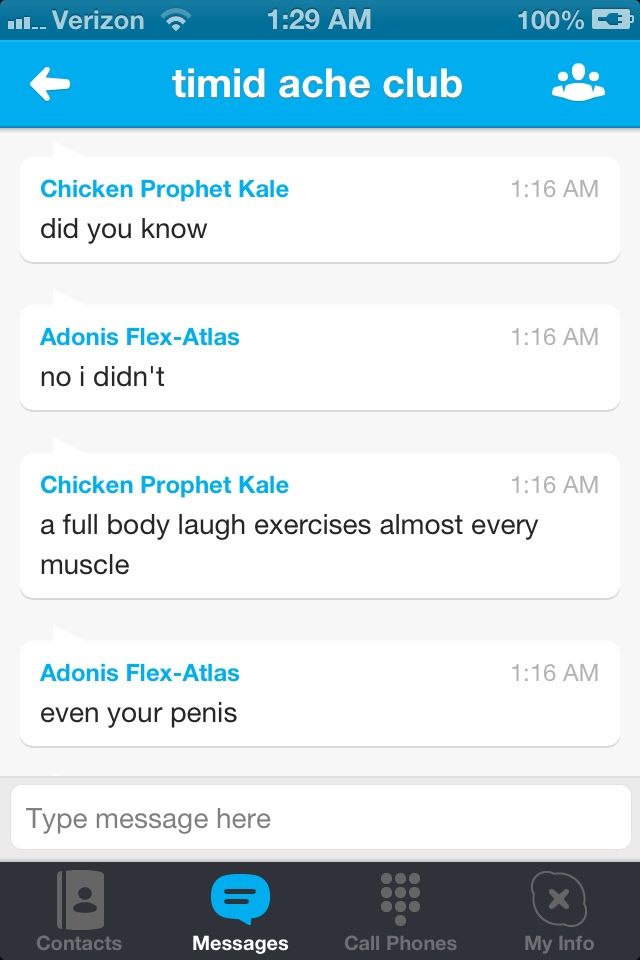The image size is (640, 960).
Task: Tap the Messages speech bubble icon
Action: coord(240,897)
